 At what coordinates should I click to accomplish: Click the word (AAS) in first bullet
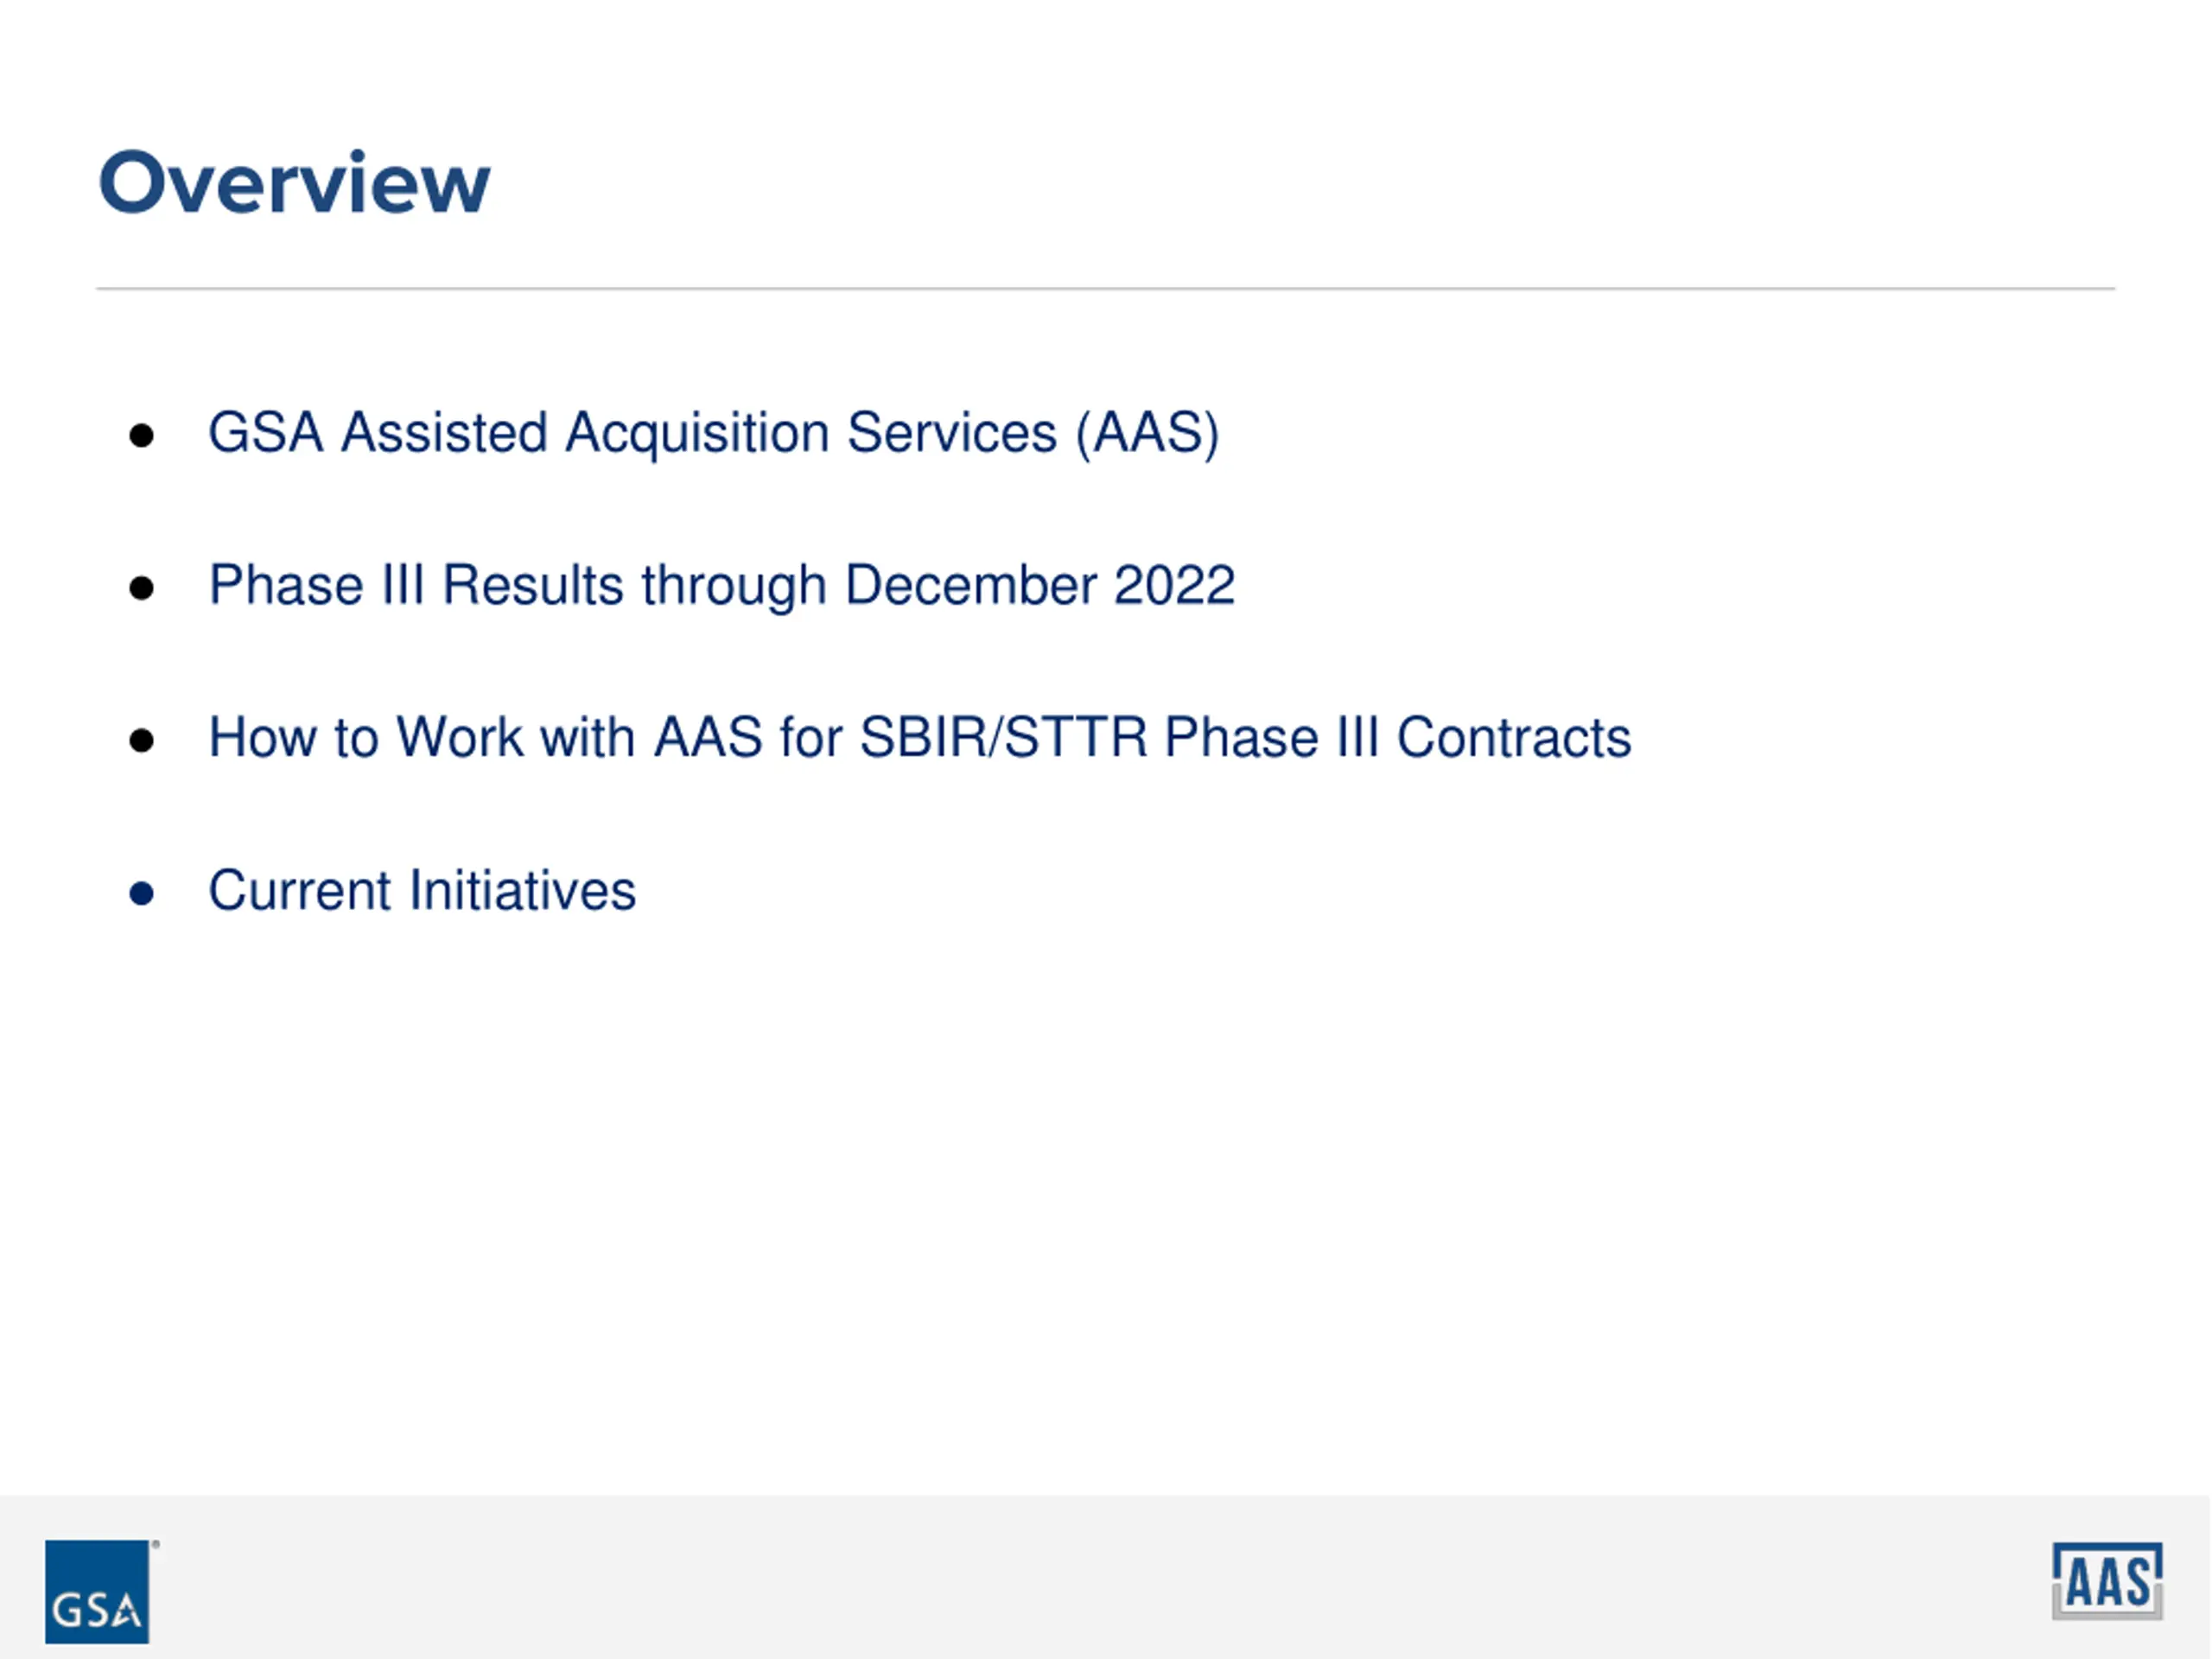click(1148, 434)
